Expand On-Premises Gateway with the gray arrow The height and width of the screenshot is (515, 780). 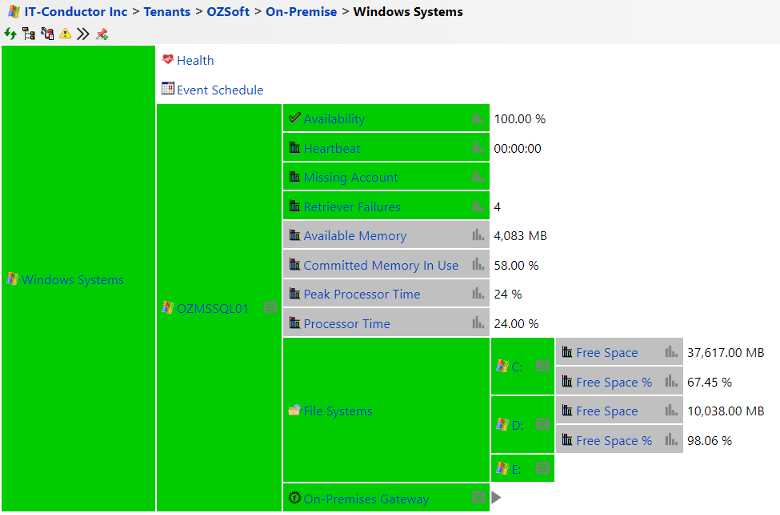click(496, 497)
